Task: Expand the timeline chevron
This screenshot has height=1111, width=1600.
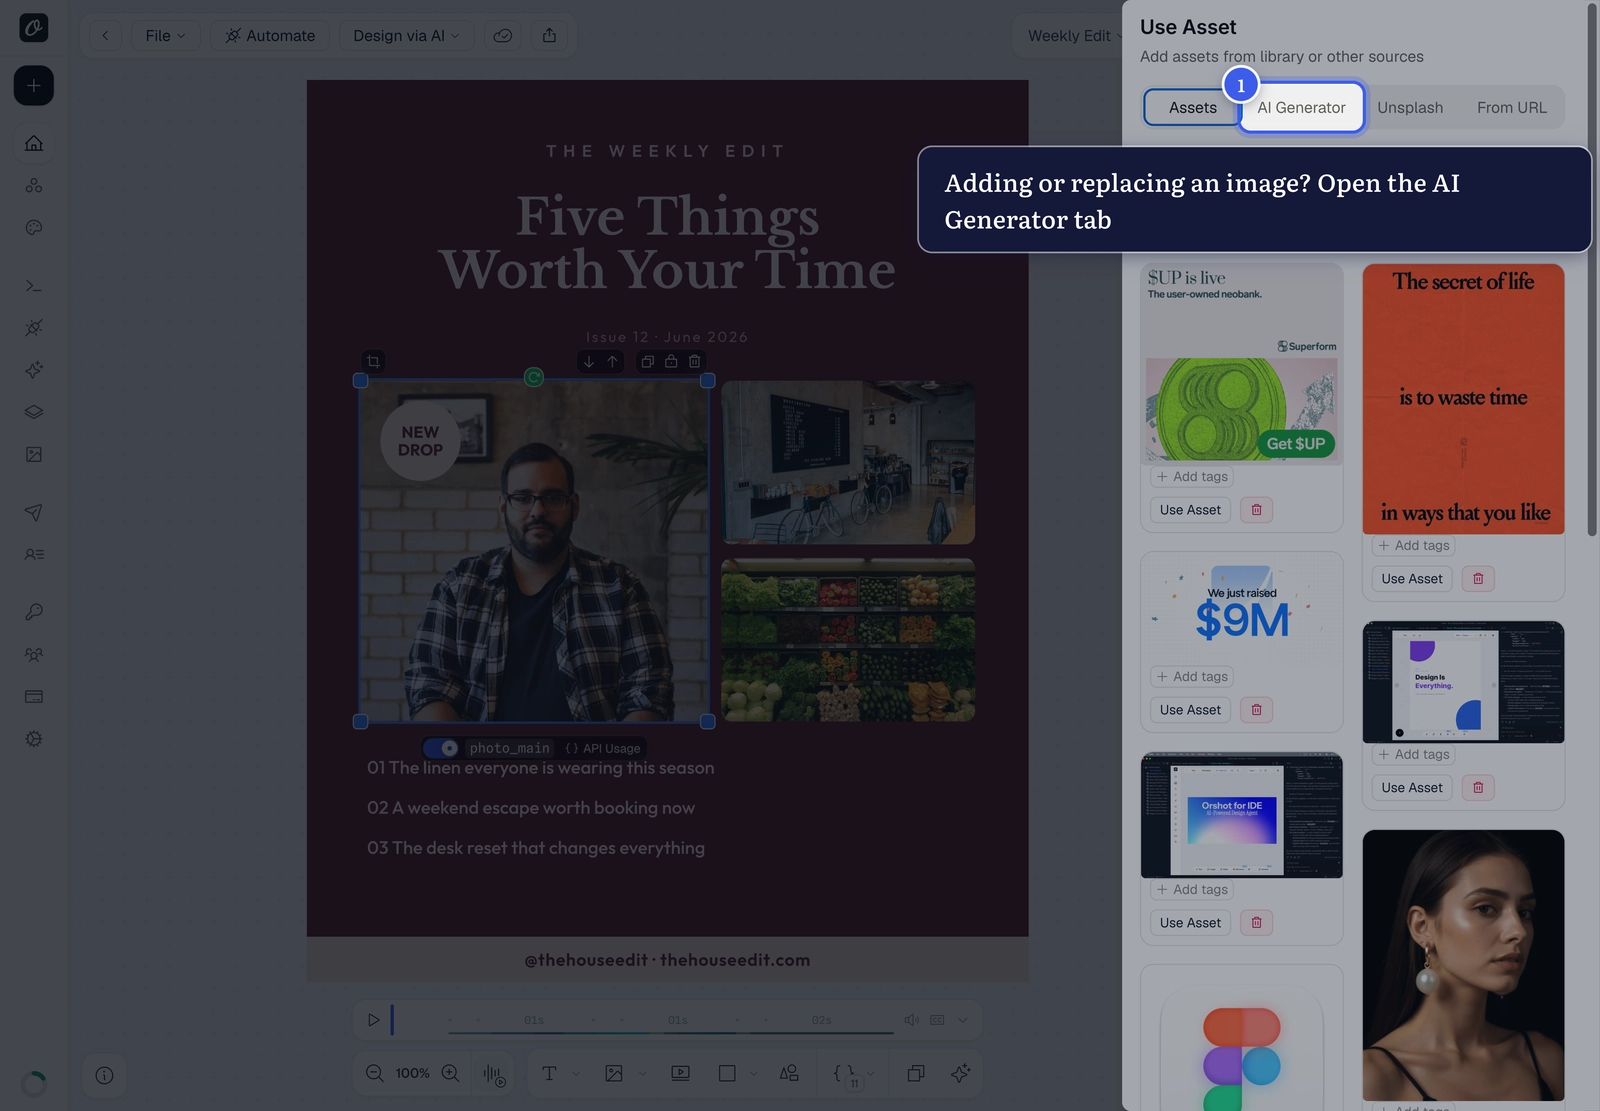Action: point(962,1020)
